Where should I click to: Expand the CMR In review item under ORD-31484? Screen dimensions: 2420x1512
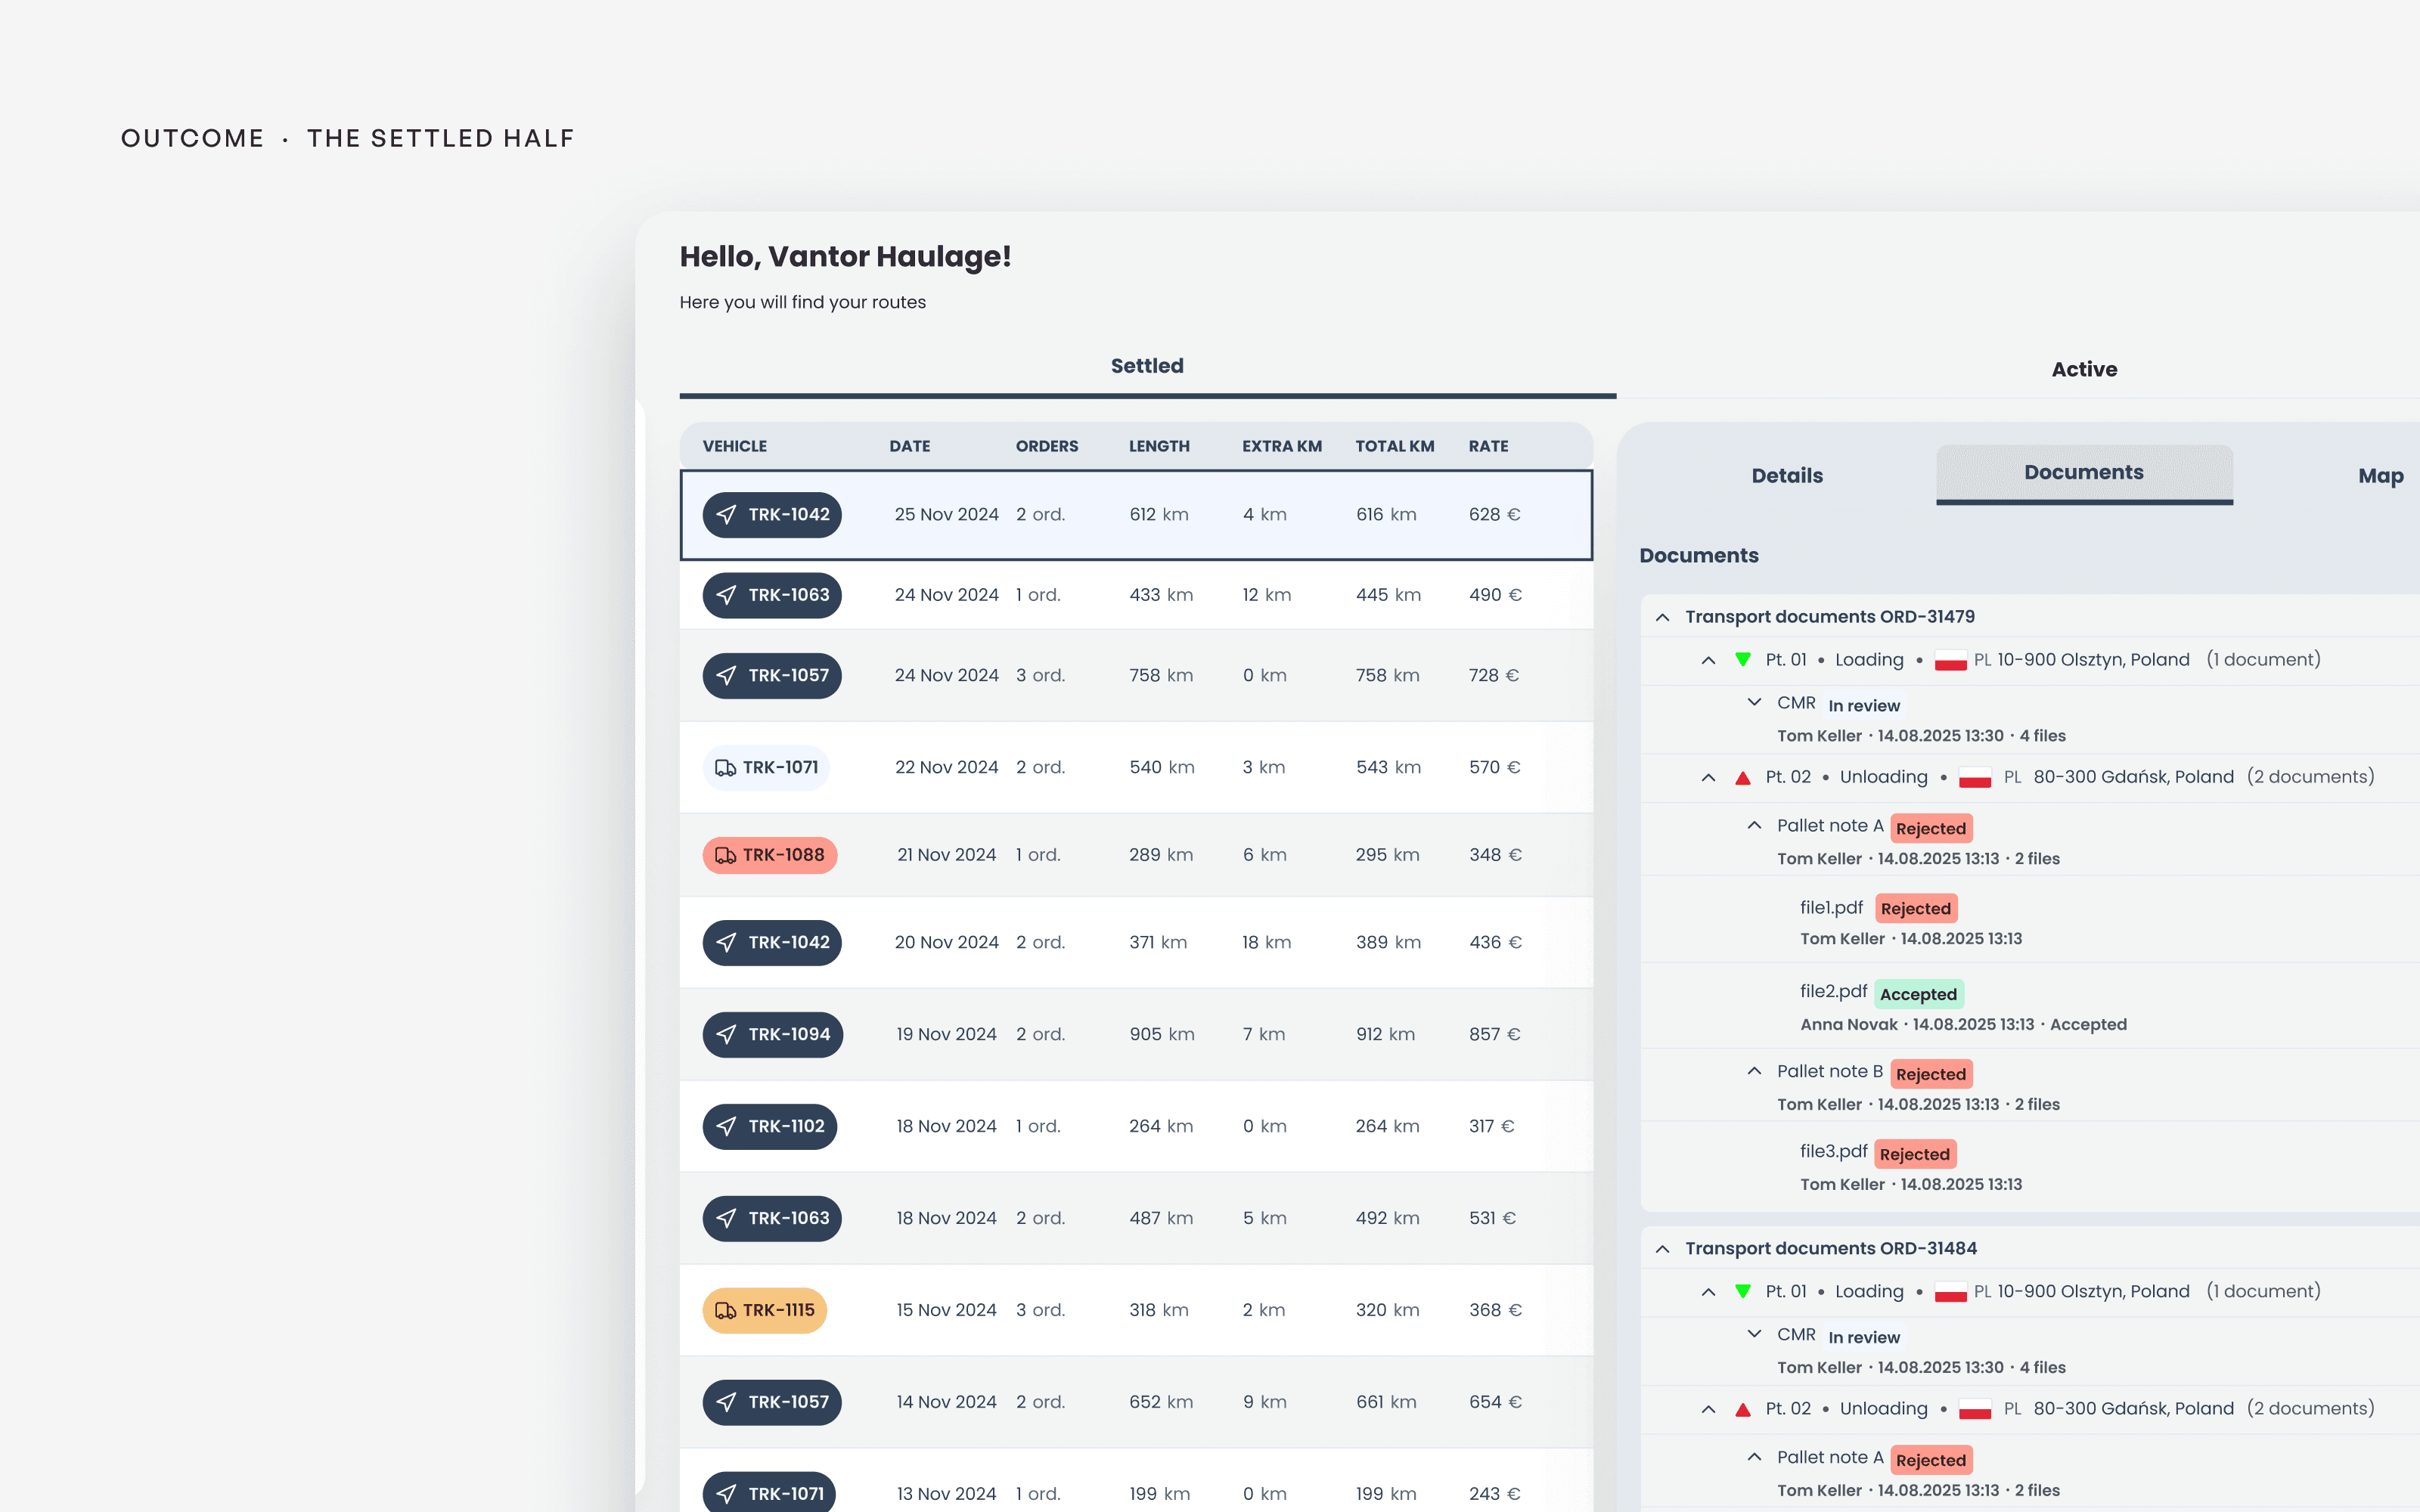[1754, 1334]
